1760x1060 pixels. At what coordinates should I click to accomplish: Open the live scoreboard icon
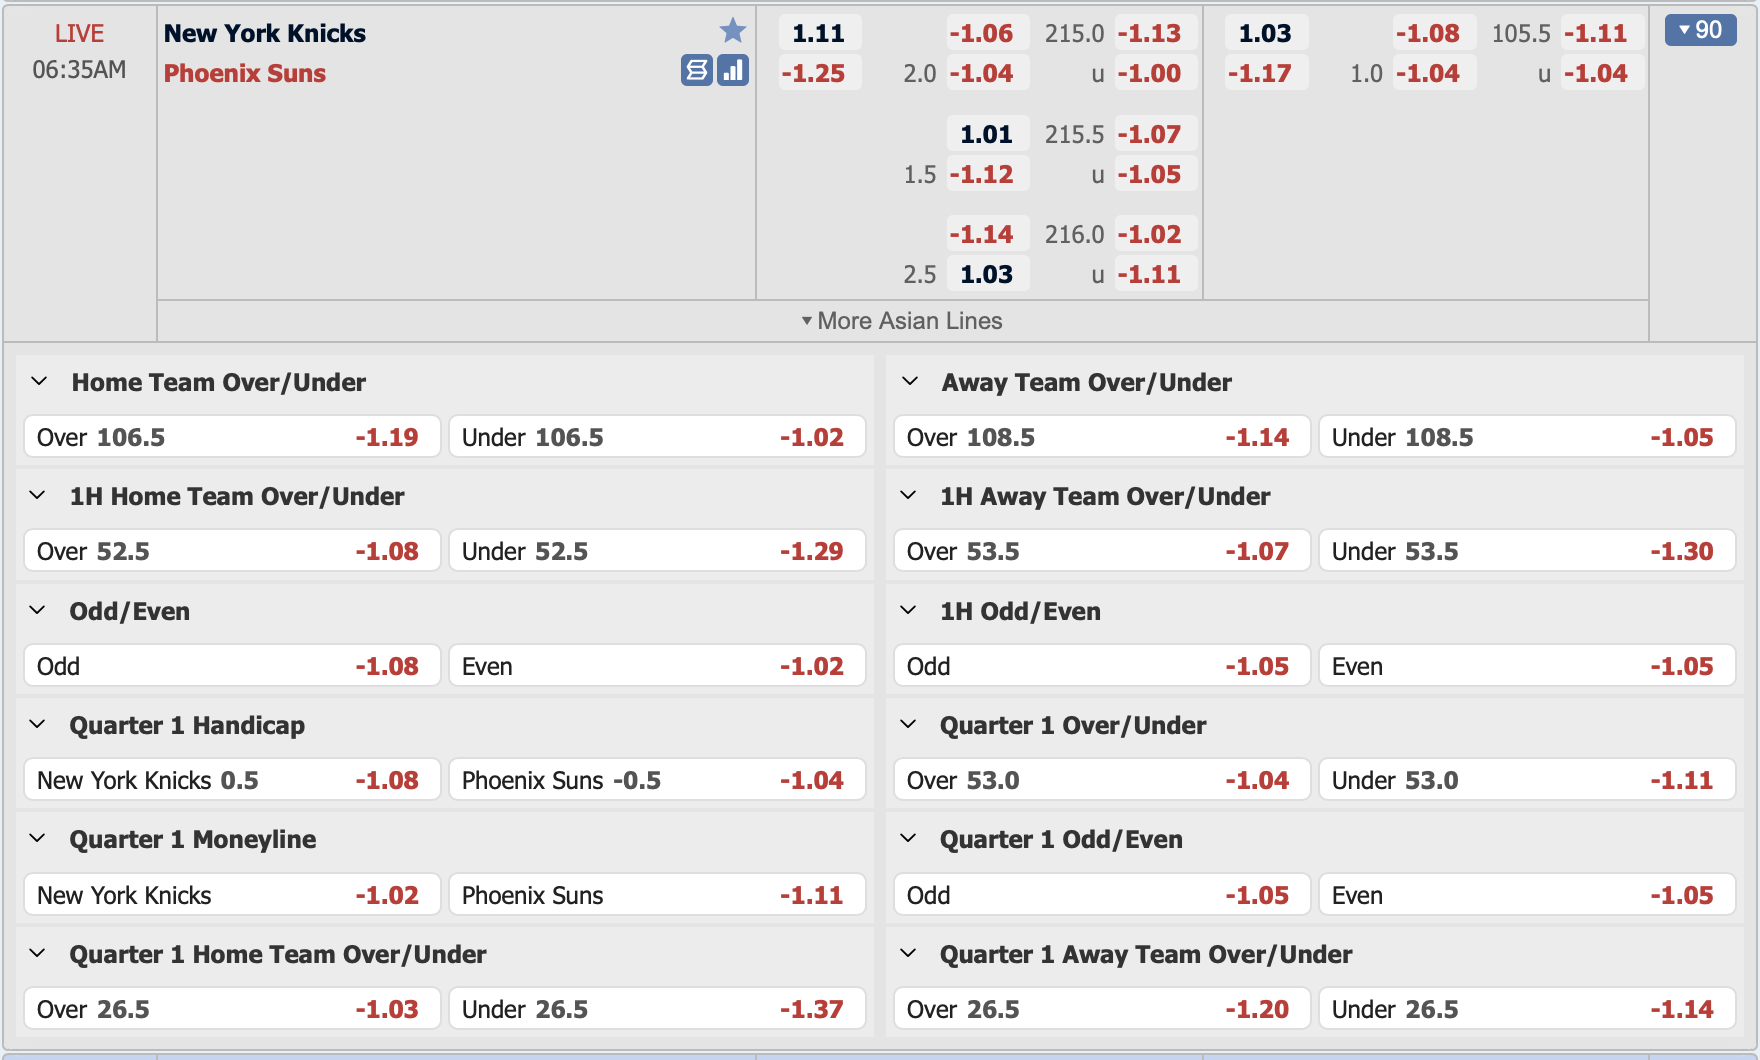pos(697,70)
